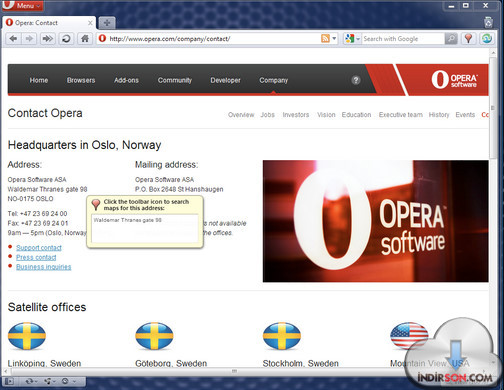Go to the home page
The height and width of the screenshot is (390, 504).
coord(85,39)
